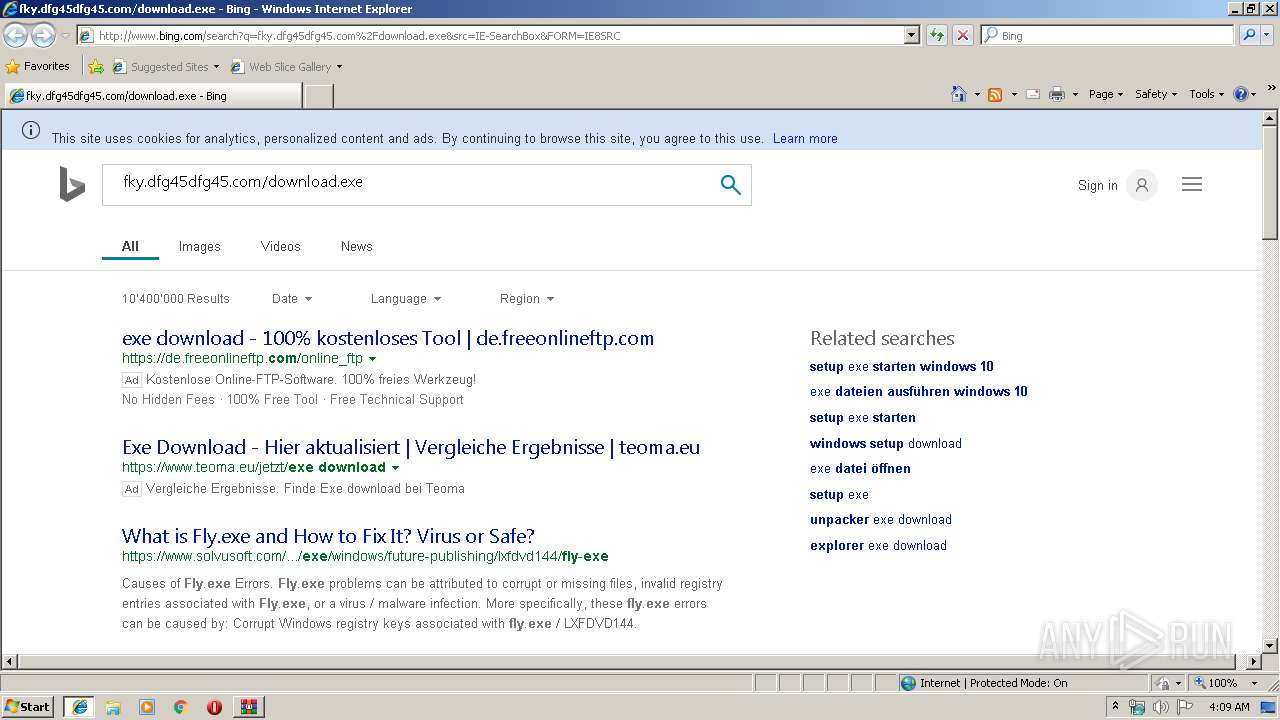The image size is (1280, 720).
Task: Open Favorites star button
Action: coord(38,66)
